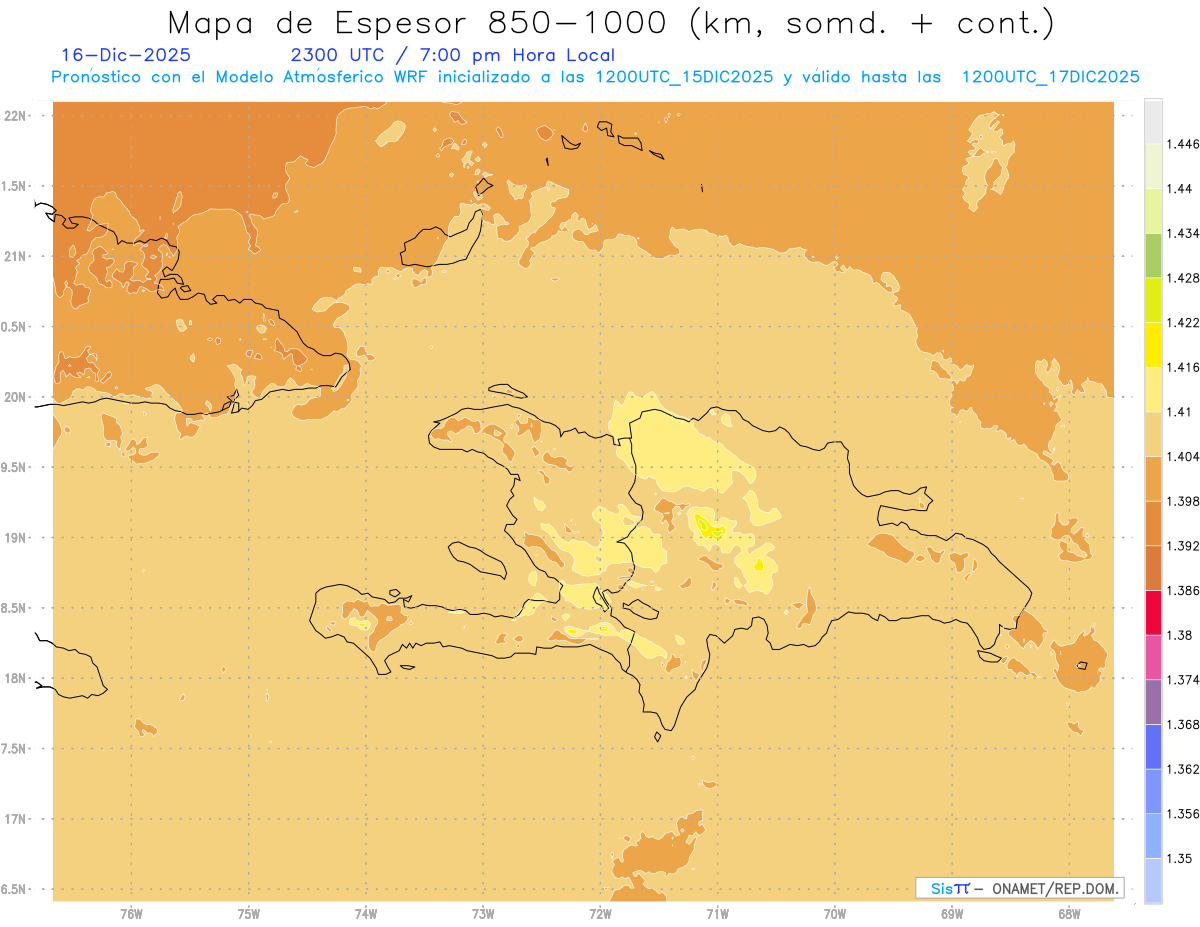The width and height of the screenshot is (1200, 927).
Task: Click the '1.44' colorbar value
Action: 1180,188
